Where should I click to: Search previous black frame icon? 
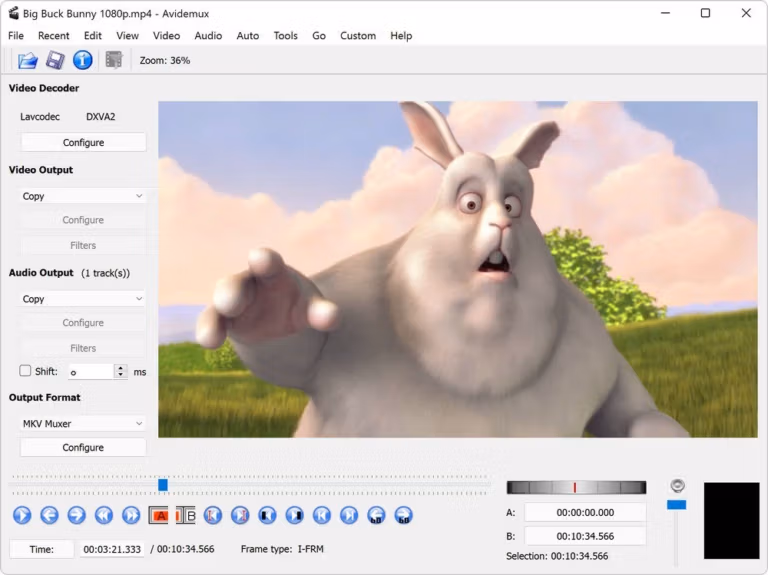point(267,515)
